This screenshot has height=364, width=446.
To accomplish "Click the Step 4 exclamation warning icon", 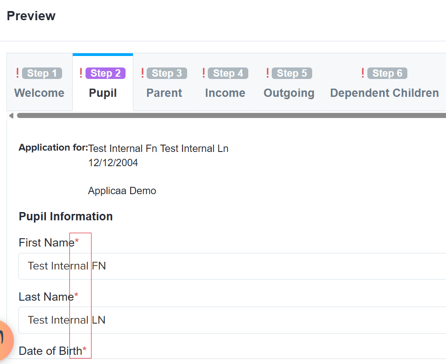I will [203, 73].
